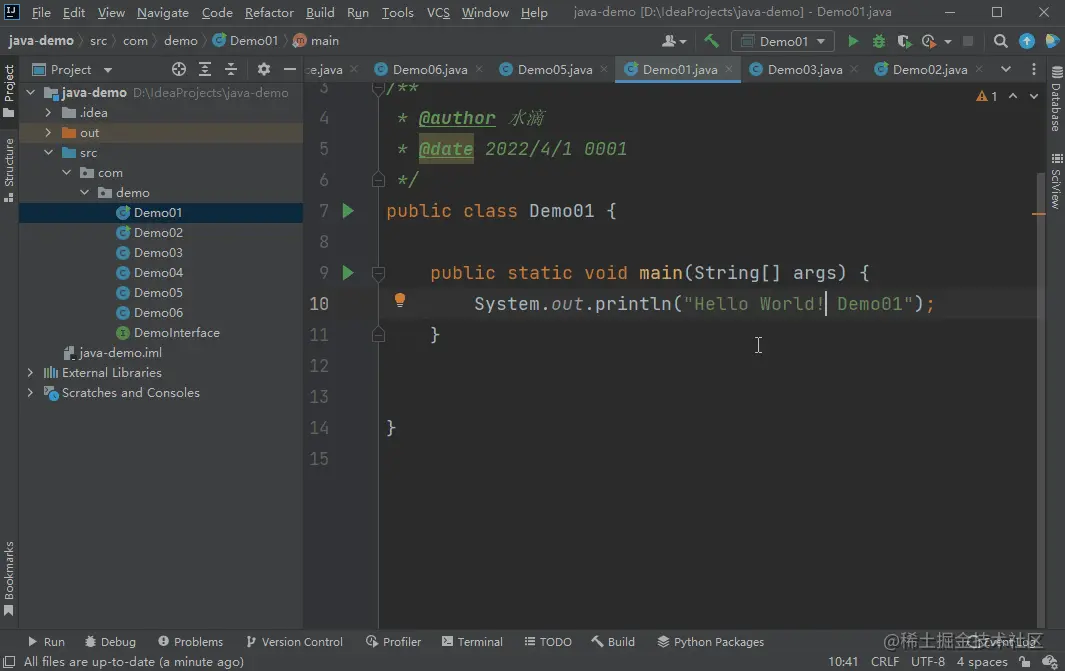The height and width of the screenshot is (671, 1065).
Task: Open Project panel gear options
Action: click(x=264, y=69)
